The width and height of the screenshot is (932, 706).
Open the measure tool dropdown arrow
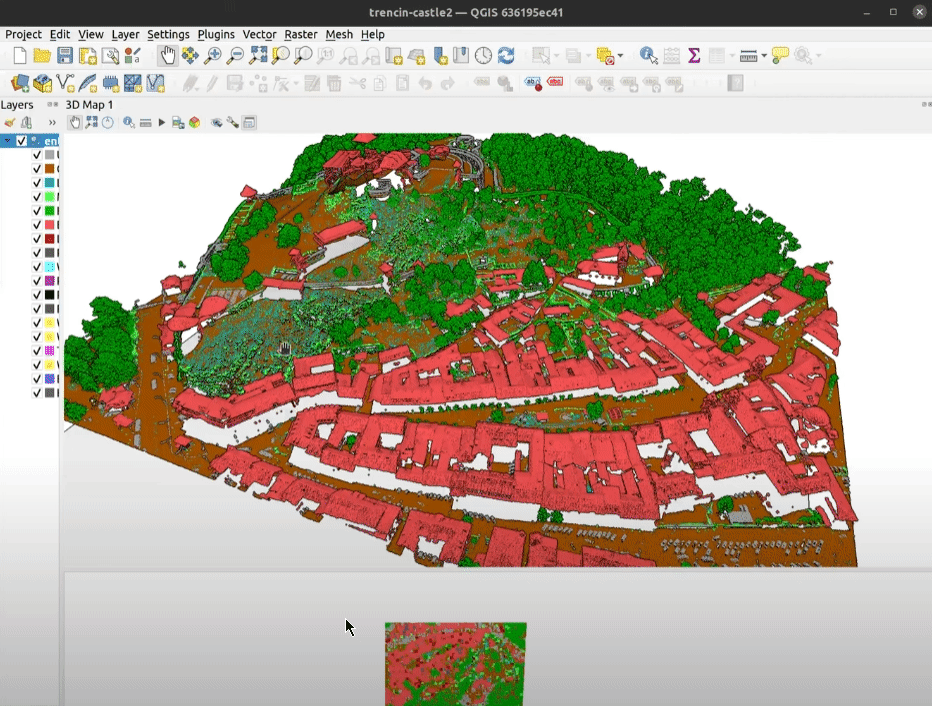(764, 56)
